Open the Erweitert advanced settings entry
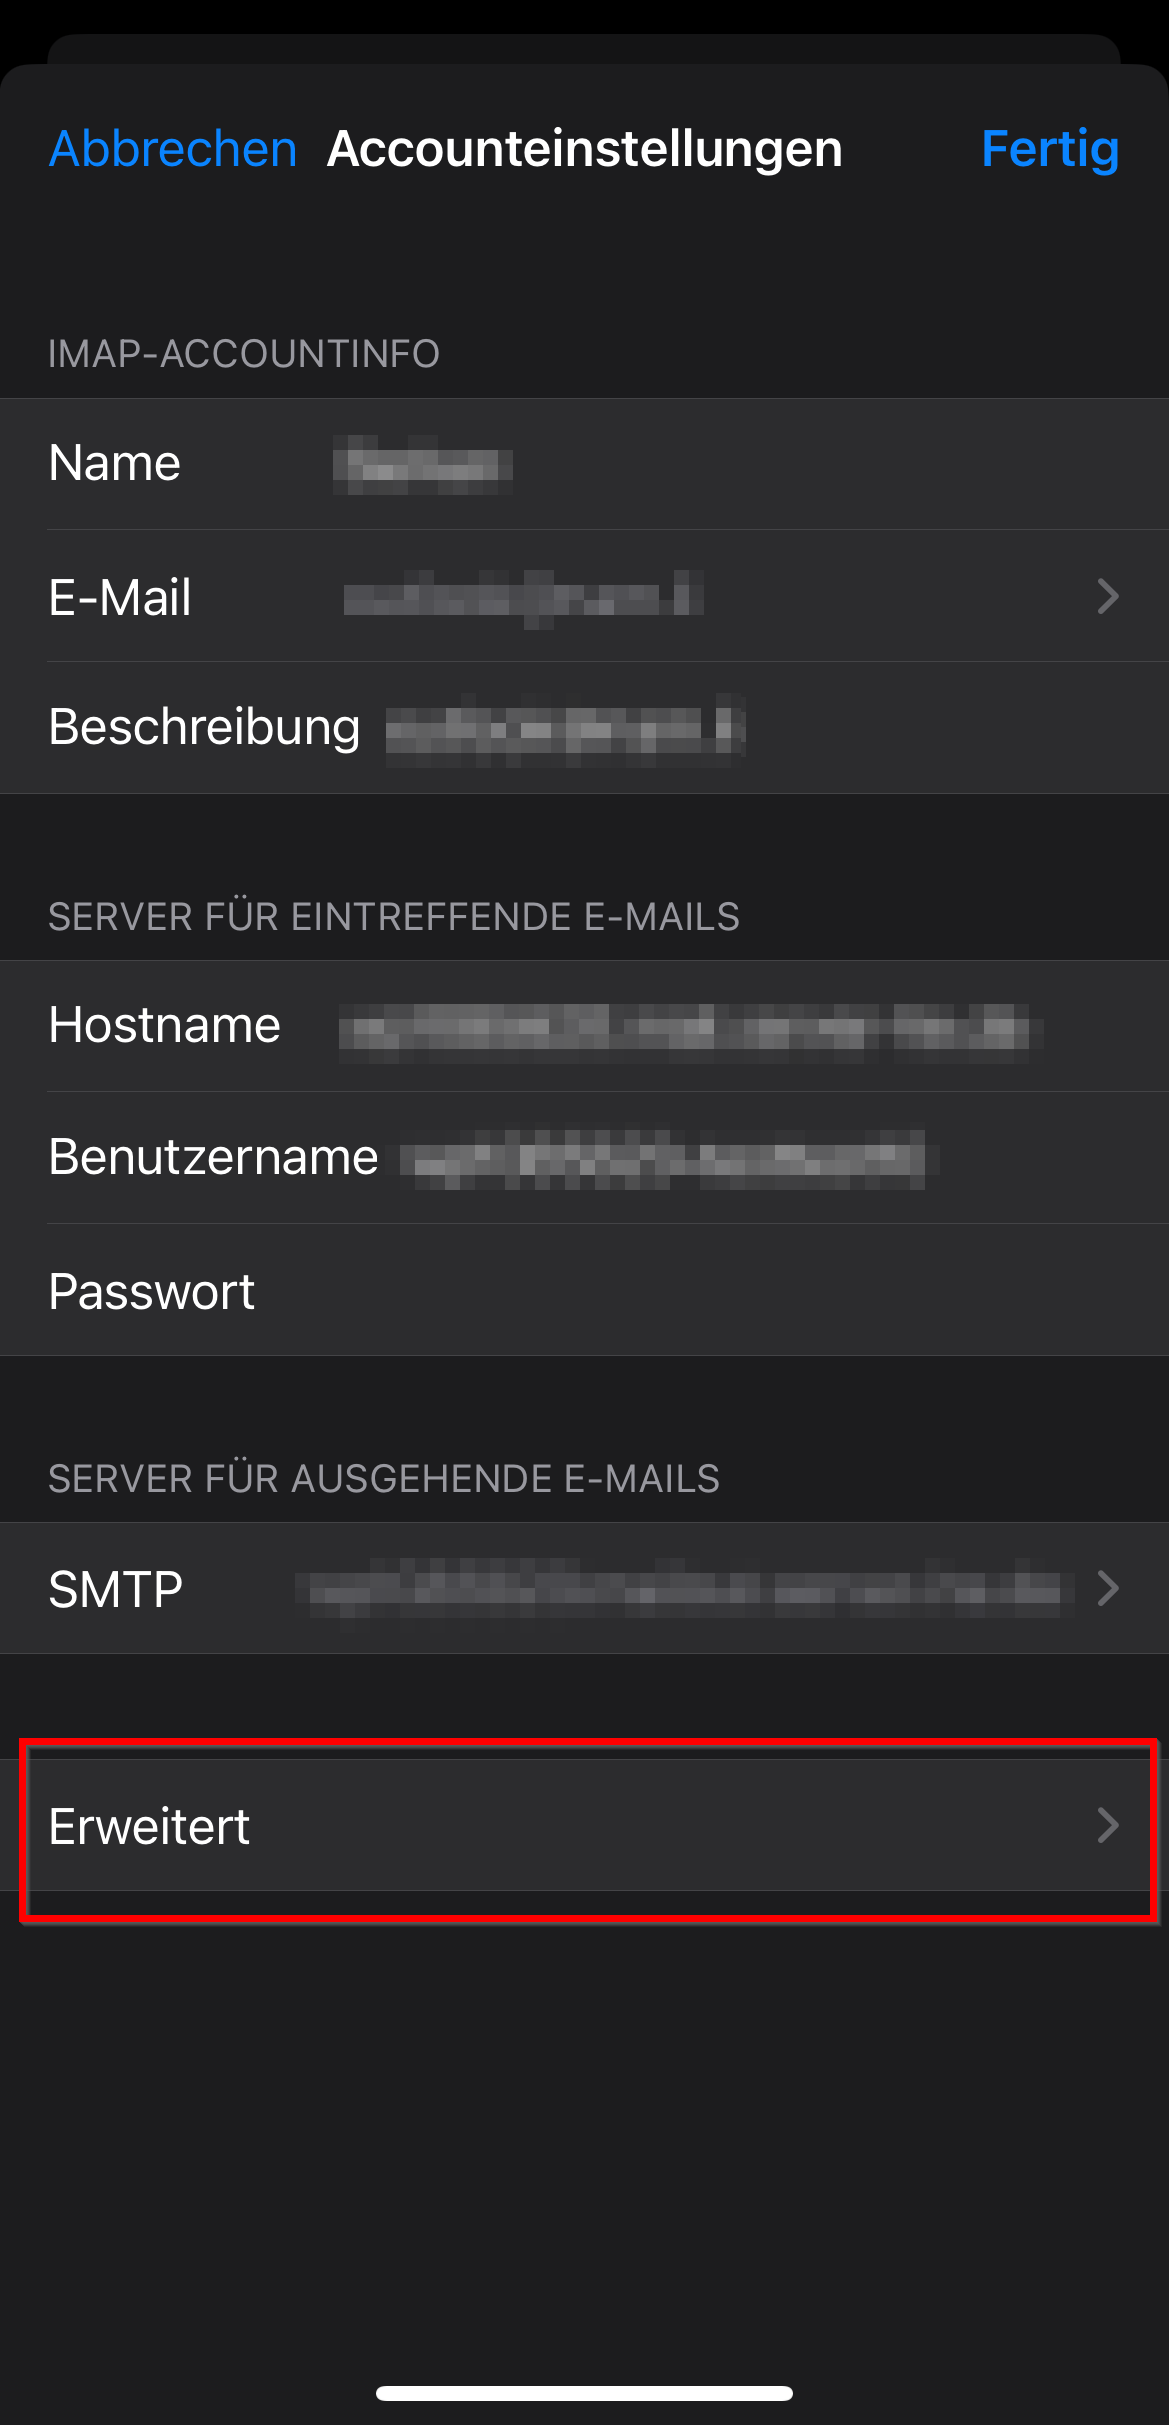Viewport: 1169px width, 2425px height. pos(584,1825)
